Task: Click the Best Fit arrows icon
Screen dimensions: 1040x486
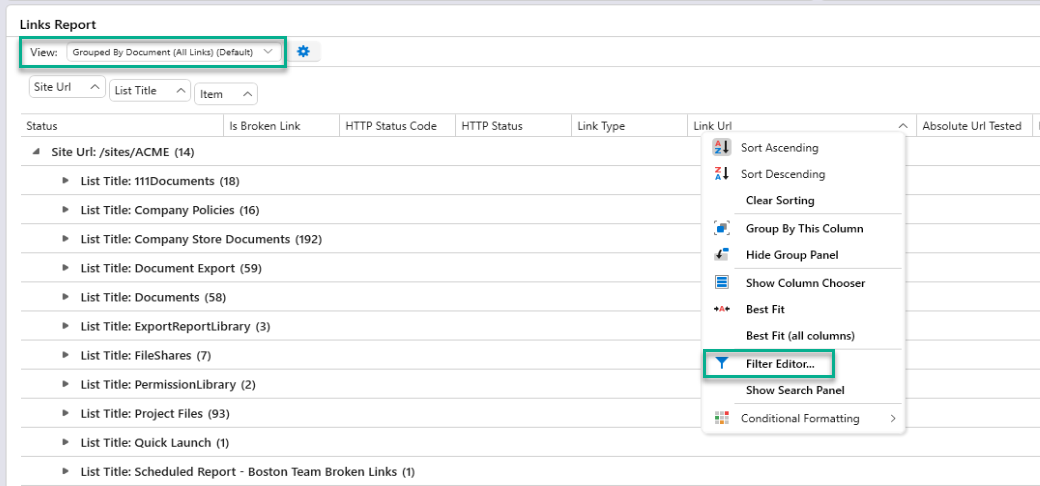Action: pyautogui.click(x=721, y=309)
